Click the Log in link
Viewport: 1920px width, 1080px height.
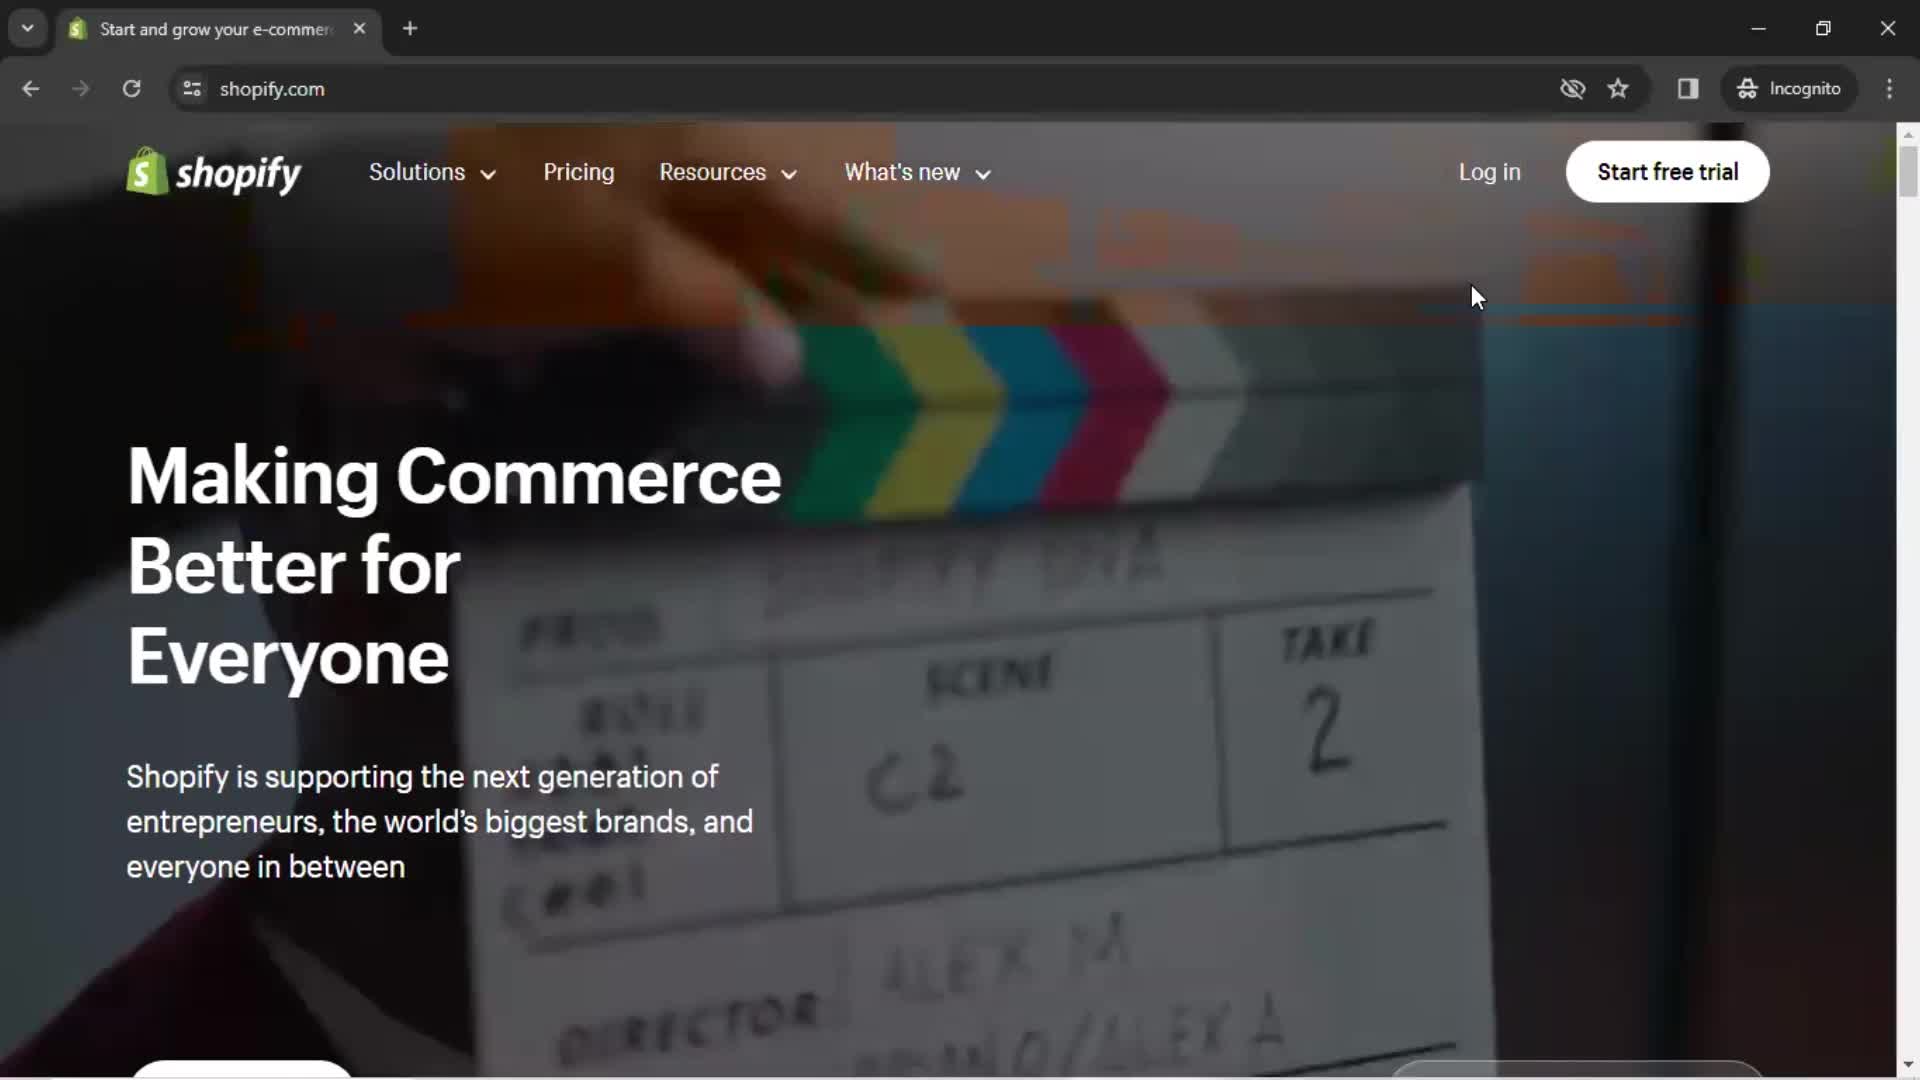tap(1489, 171)
